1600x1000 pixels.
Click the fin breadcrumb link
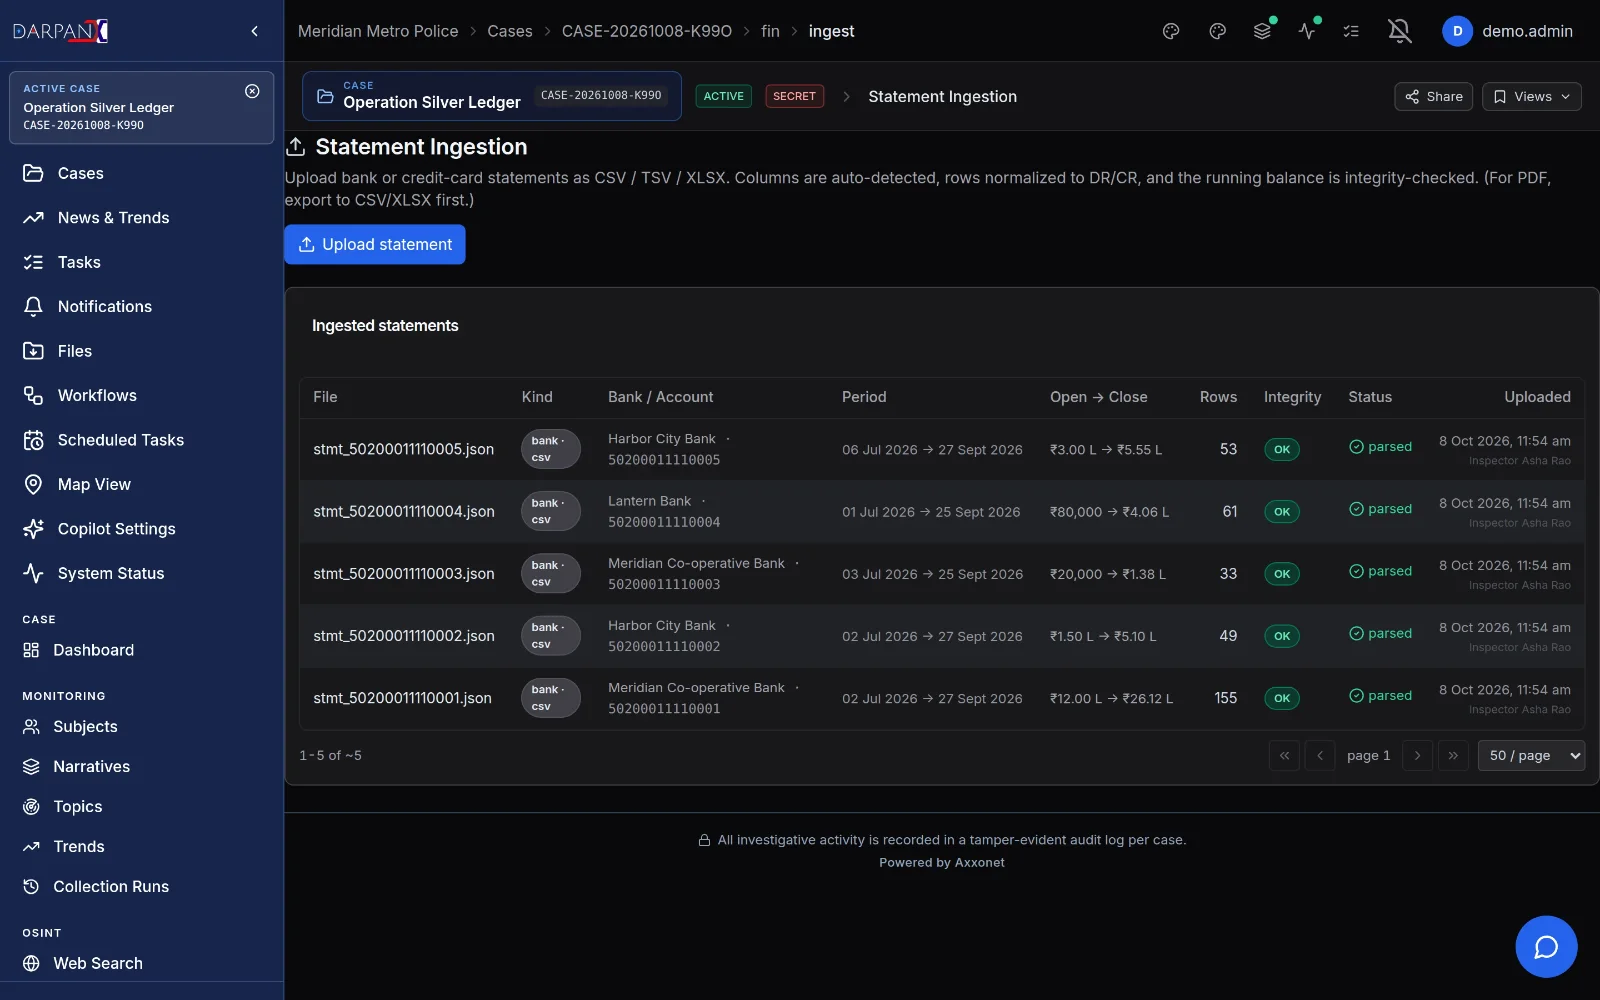coord(770,31)
